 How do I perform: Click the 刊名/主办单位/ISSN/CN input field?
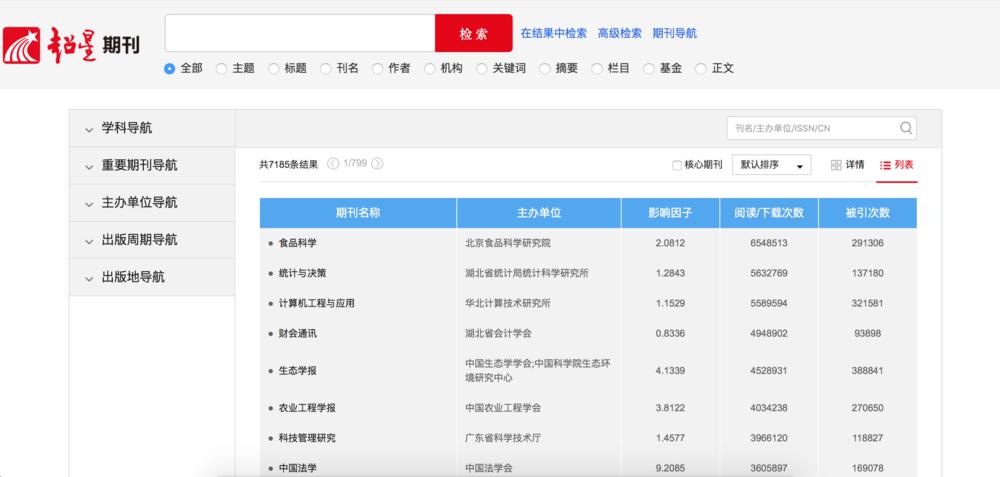812,128
